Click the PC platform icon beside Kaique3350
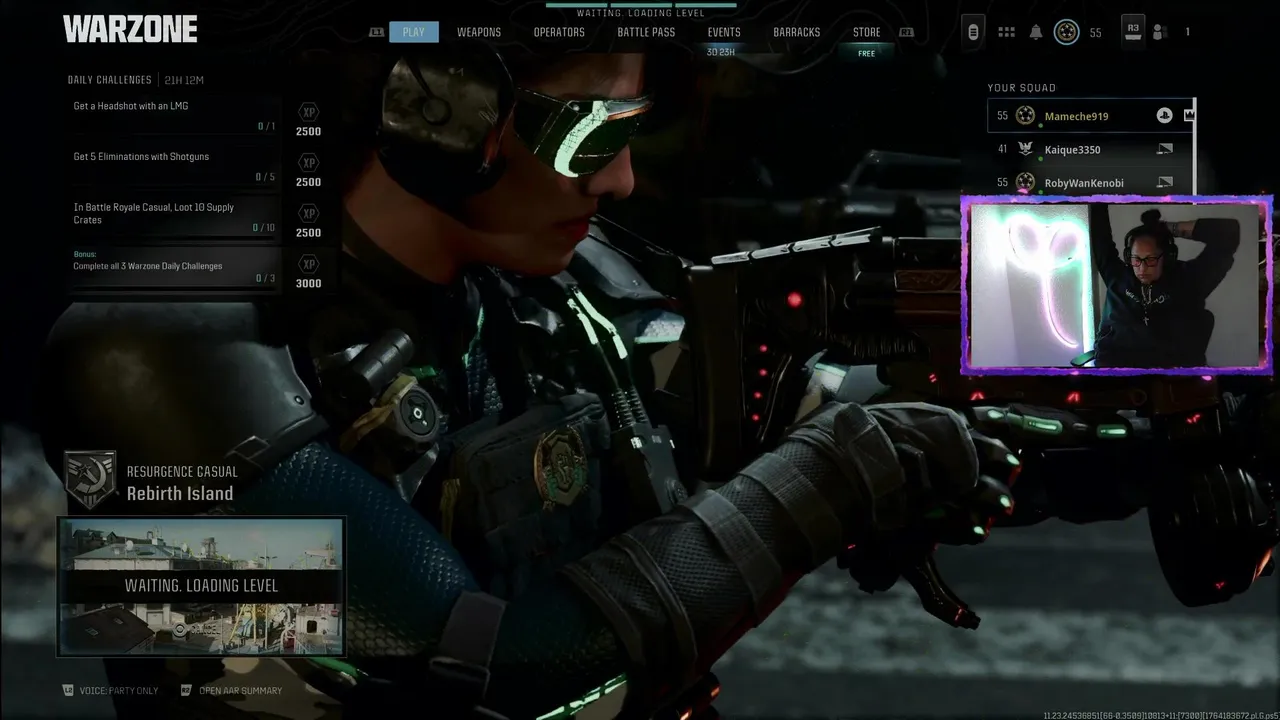 pos(1164,149)
